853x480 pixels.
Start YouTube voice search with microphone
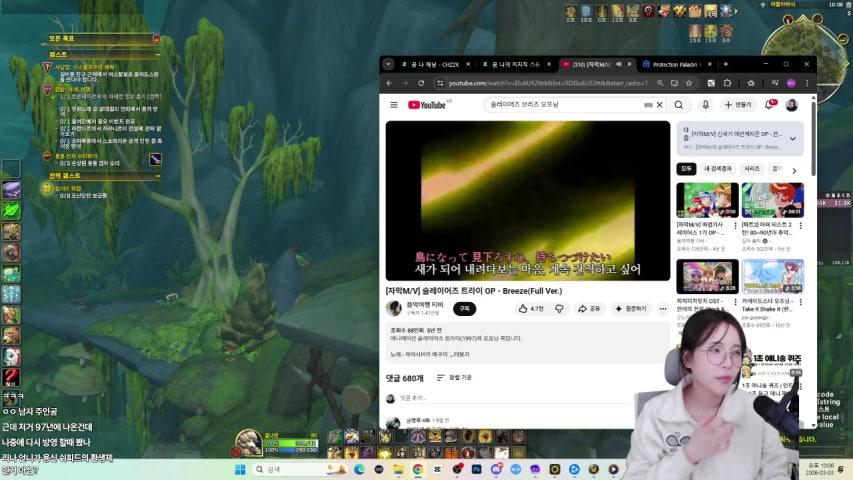[x=706, y=104]
